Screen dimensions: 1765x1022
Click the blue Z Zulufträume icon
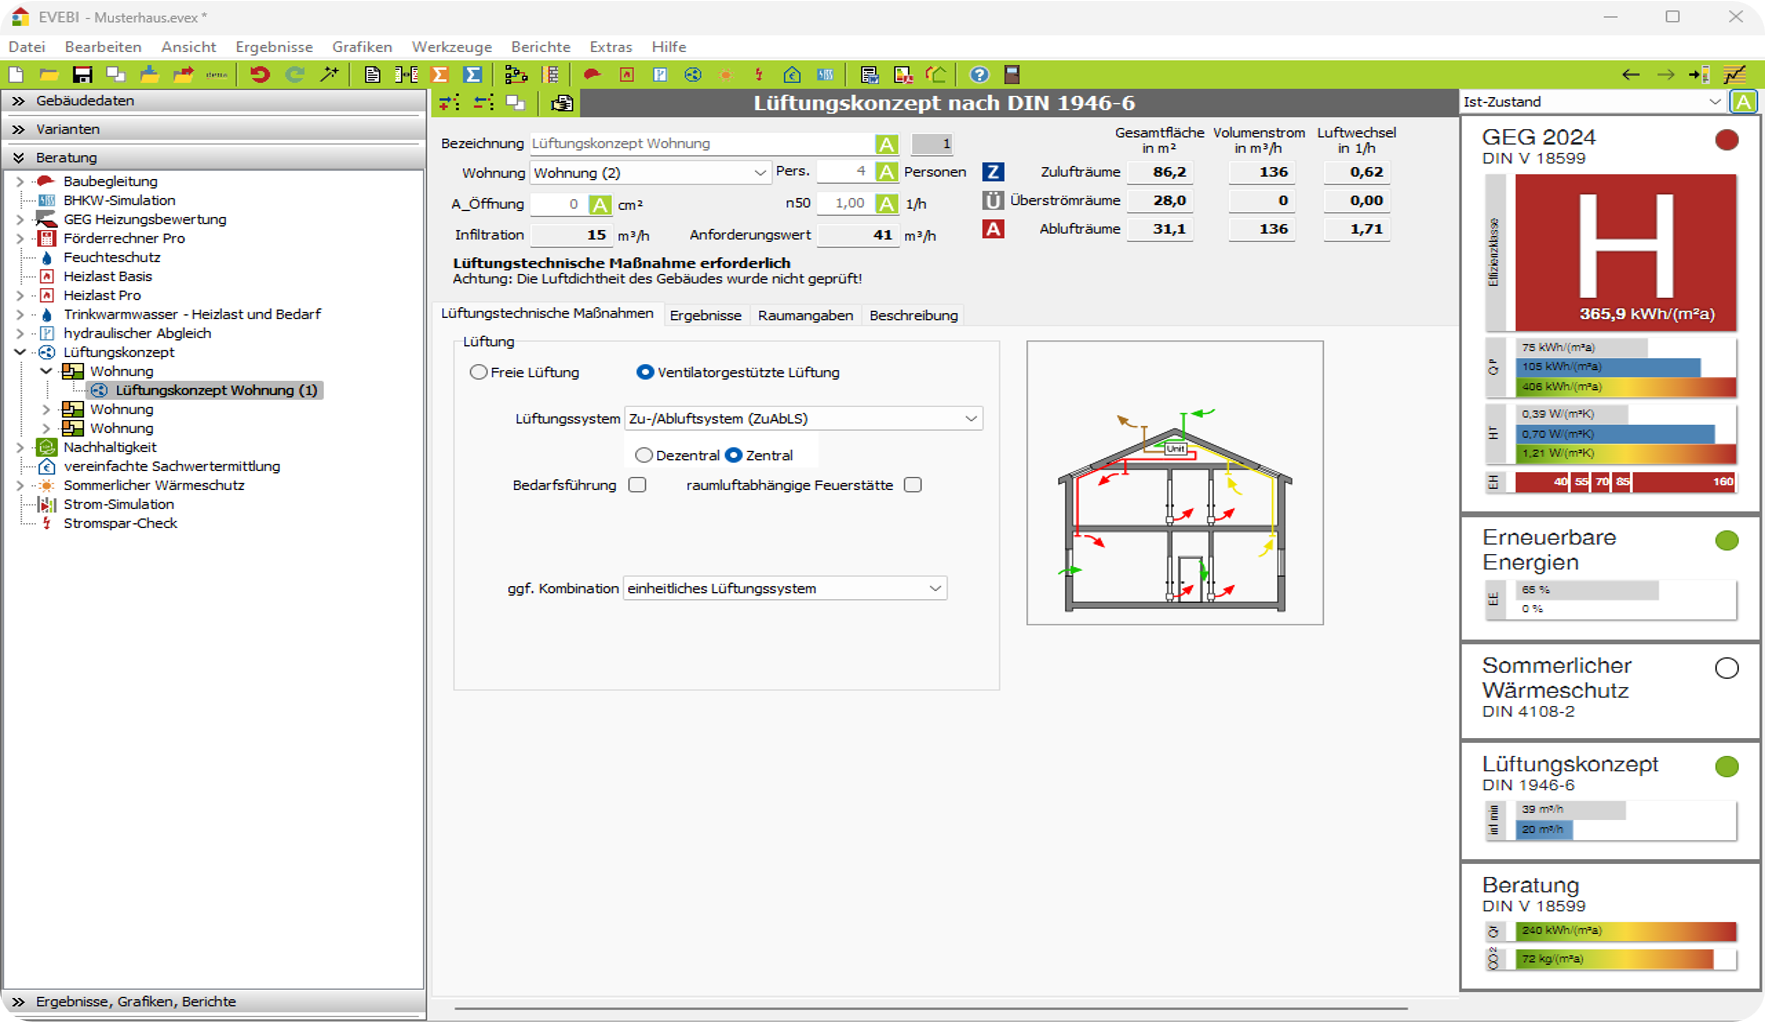coord(993,172)
